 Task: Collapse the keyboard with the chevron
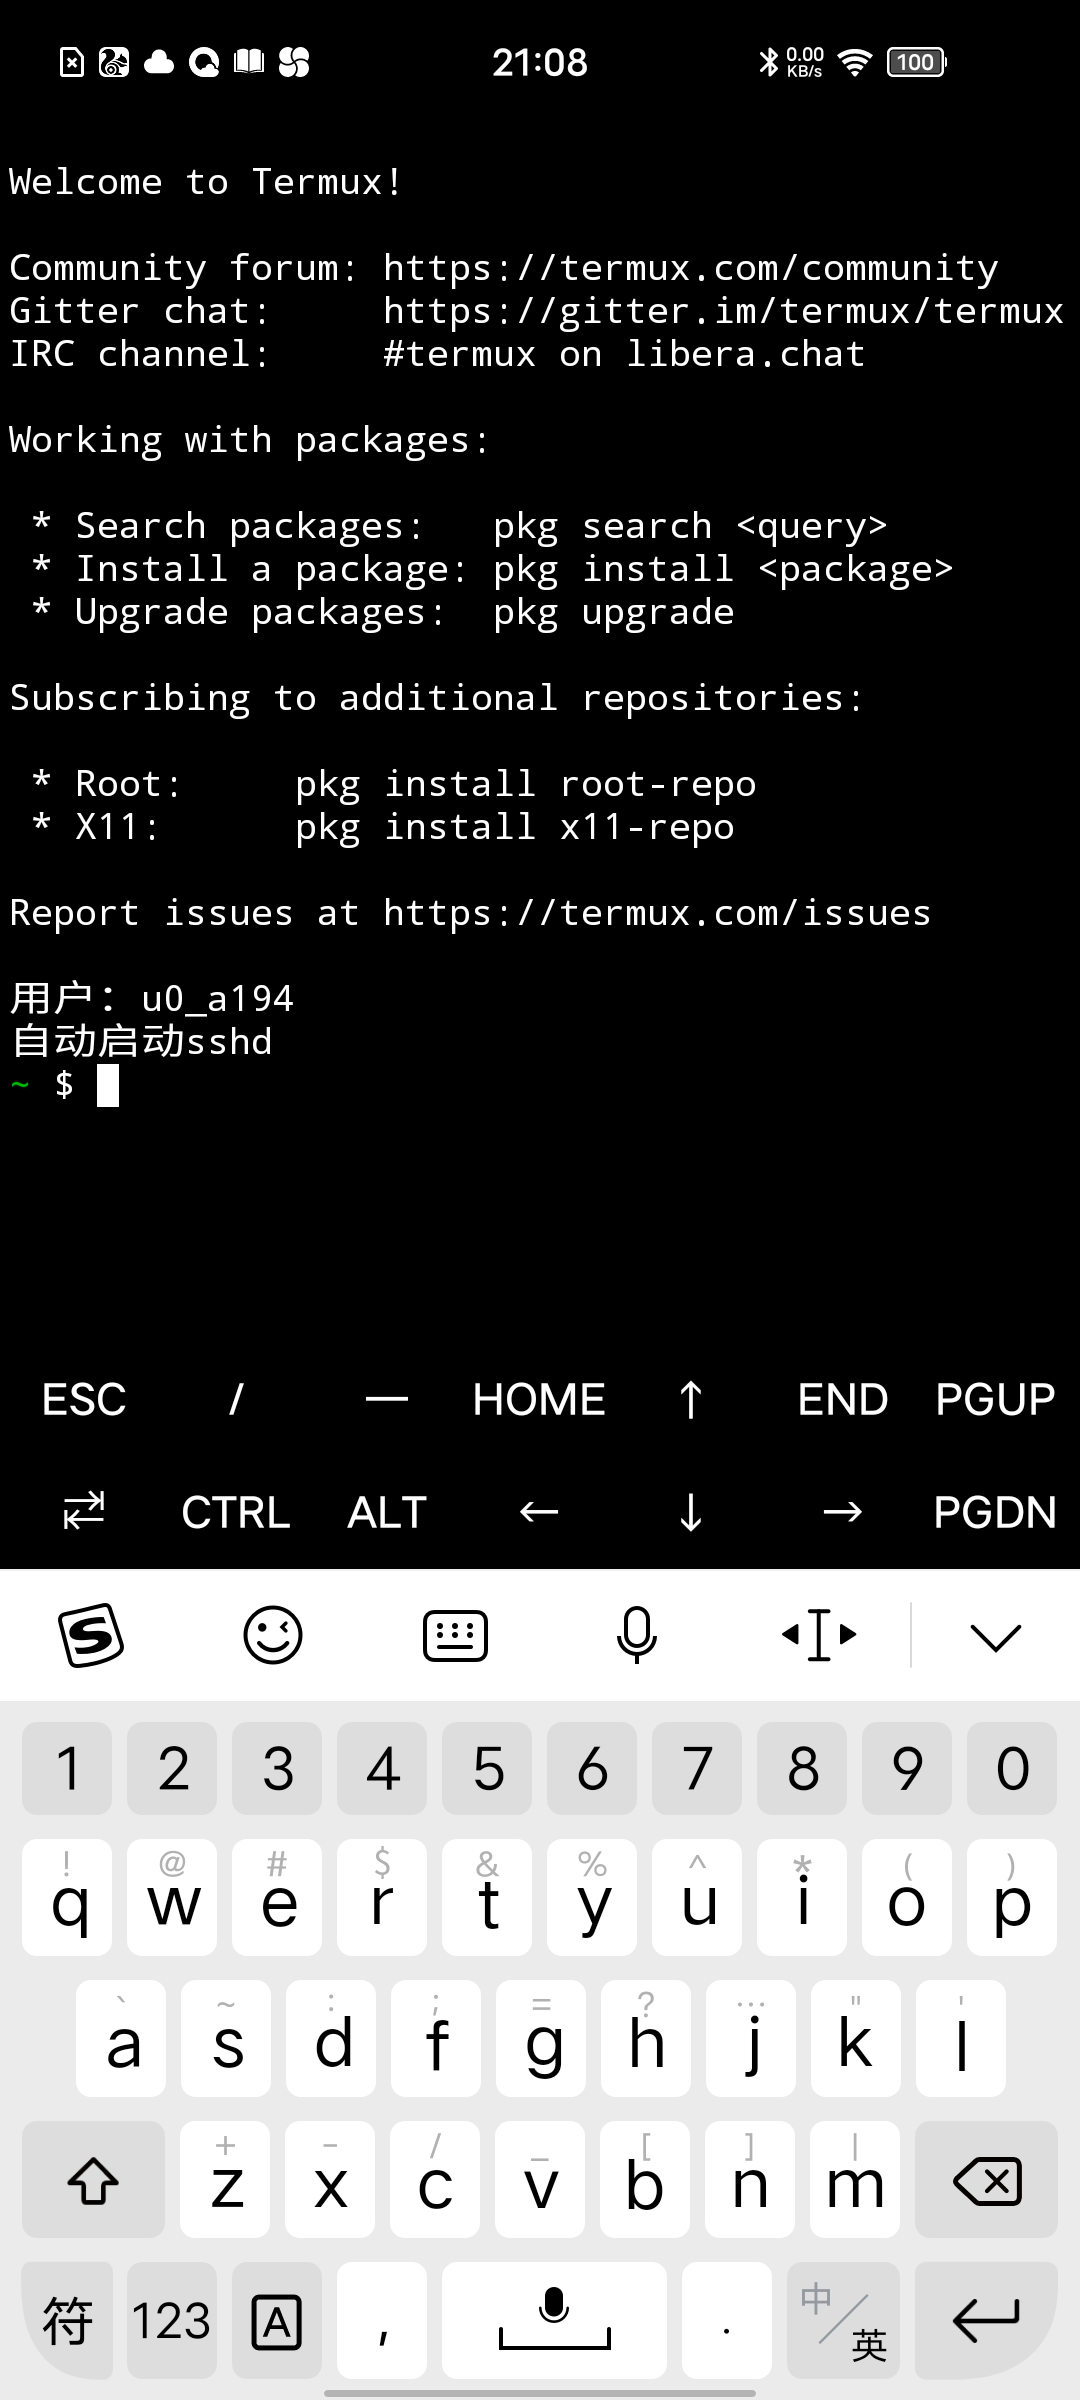(x=995, y=1637)
